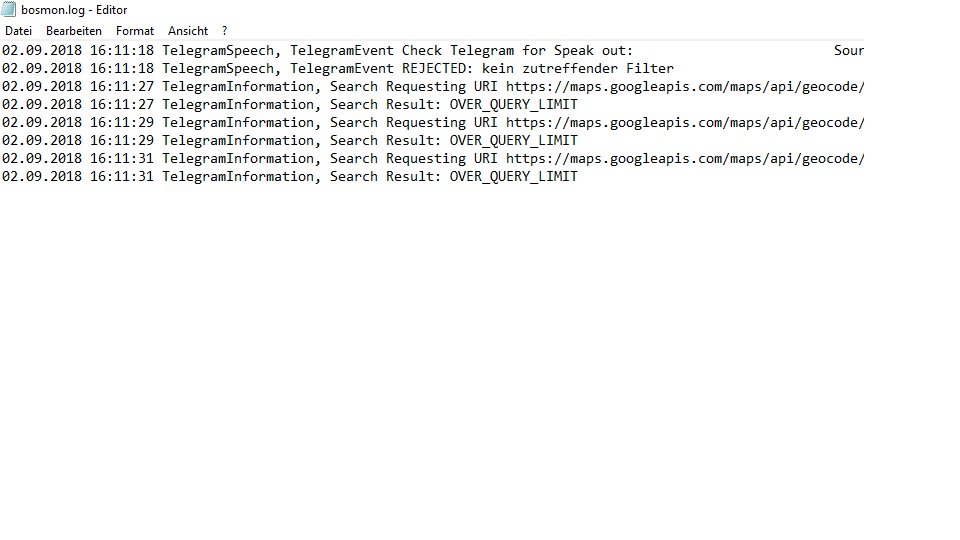Viewport: 960px width, 540px height.
Task: Open the Format menu
Action: [135, 31]
